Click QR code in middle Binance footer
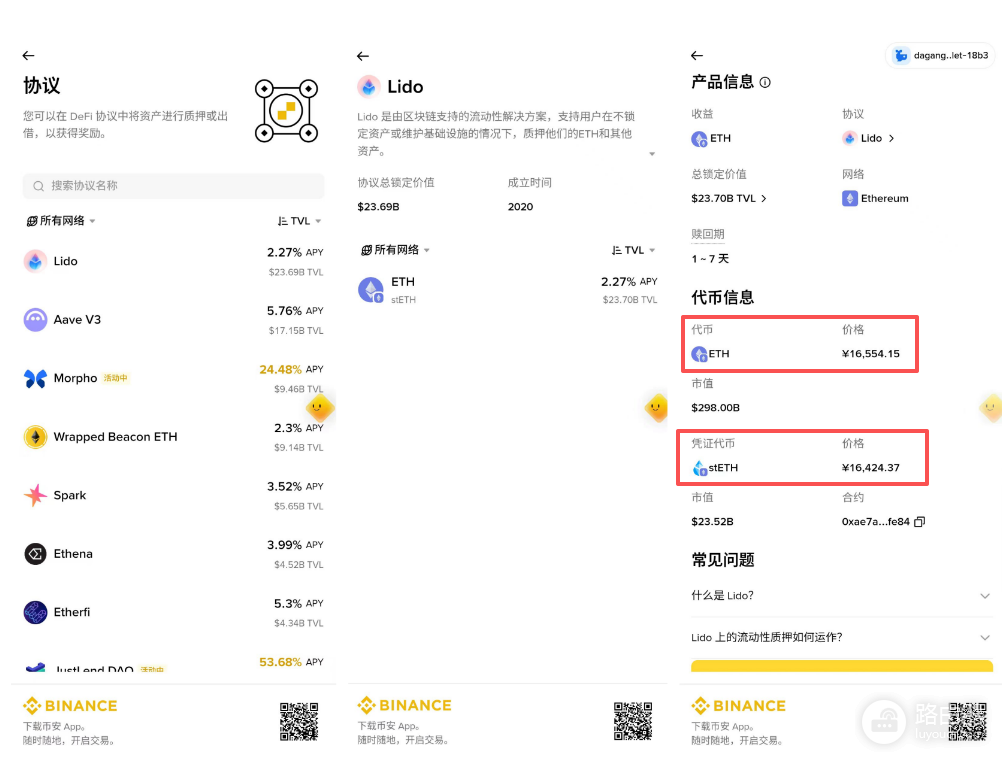The height and width of the screenshot is (762, 1002). 633,722
